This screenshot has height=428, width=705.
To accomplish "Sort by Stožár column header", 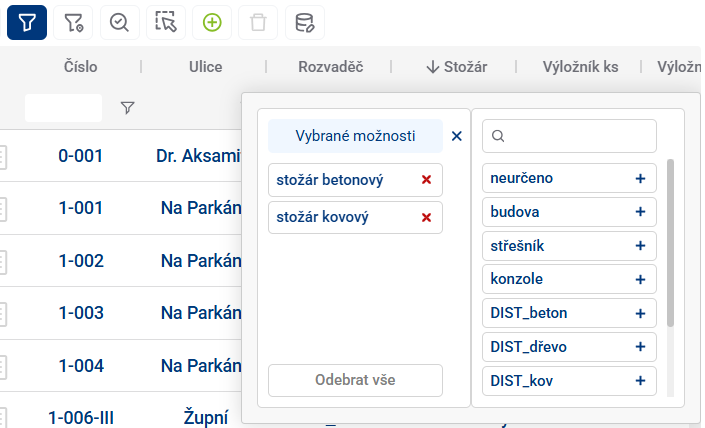I will click(456, 67).
